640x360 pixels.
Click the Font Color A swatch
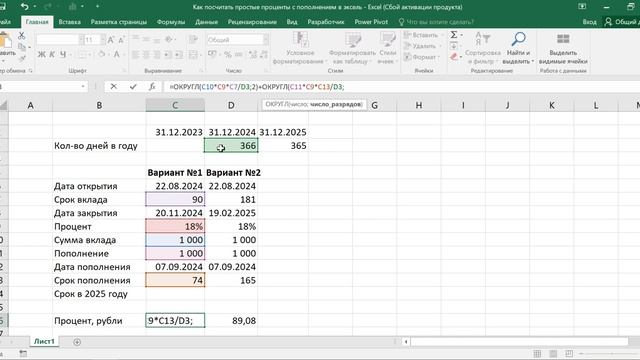click(117, 54)
